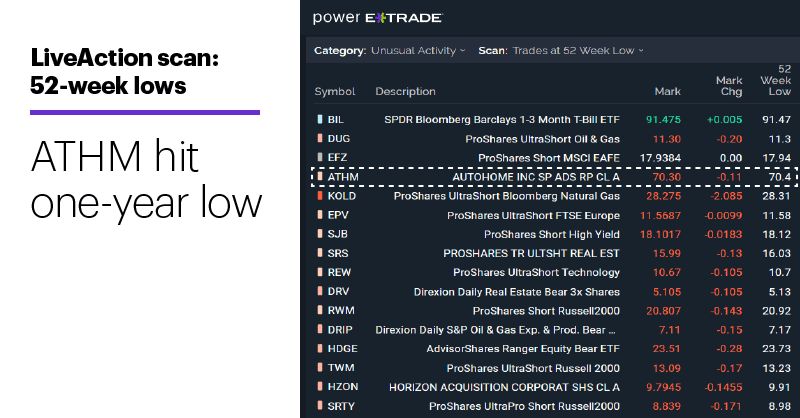The width and height of the screenshot is (800, 418).
Task: Click ProShares UltraShort Oil & Gas description
Action: pos(542,139)
